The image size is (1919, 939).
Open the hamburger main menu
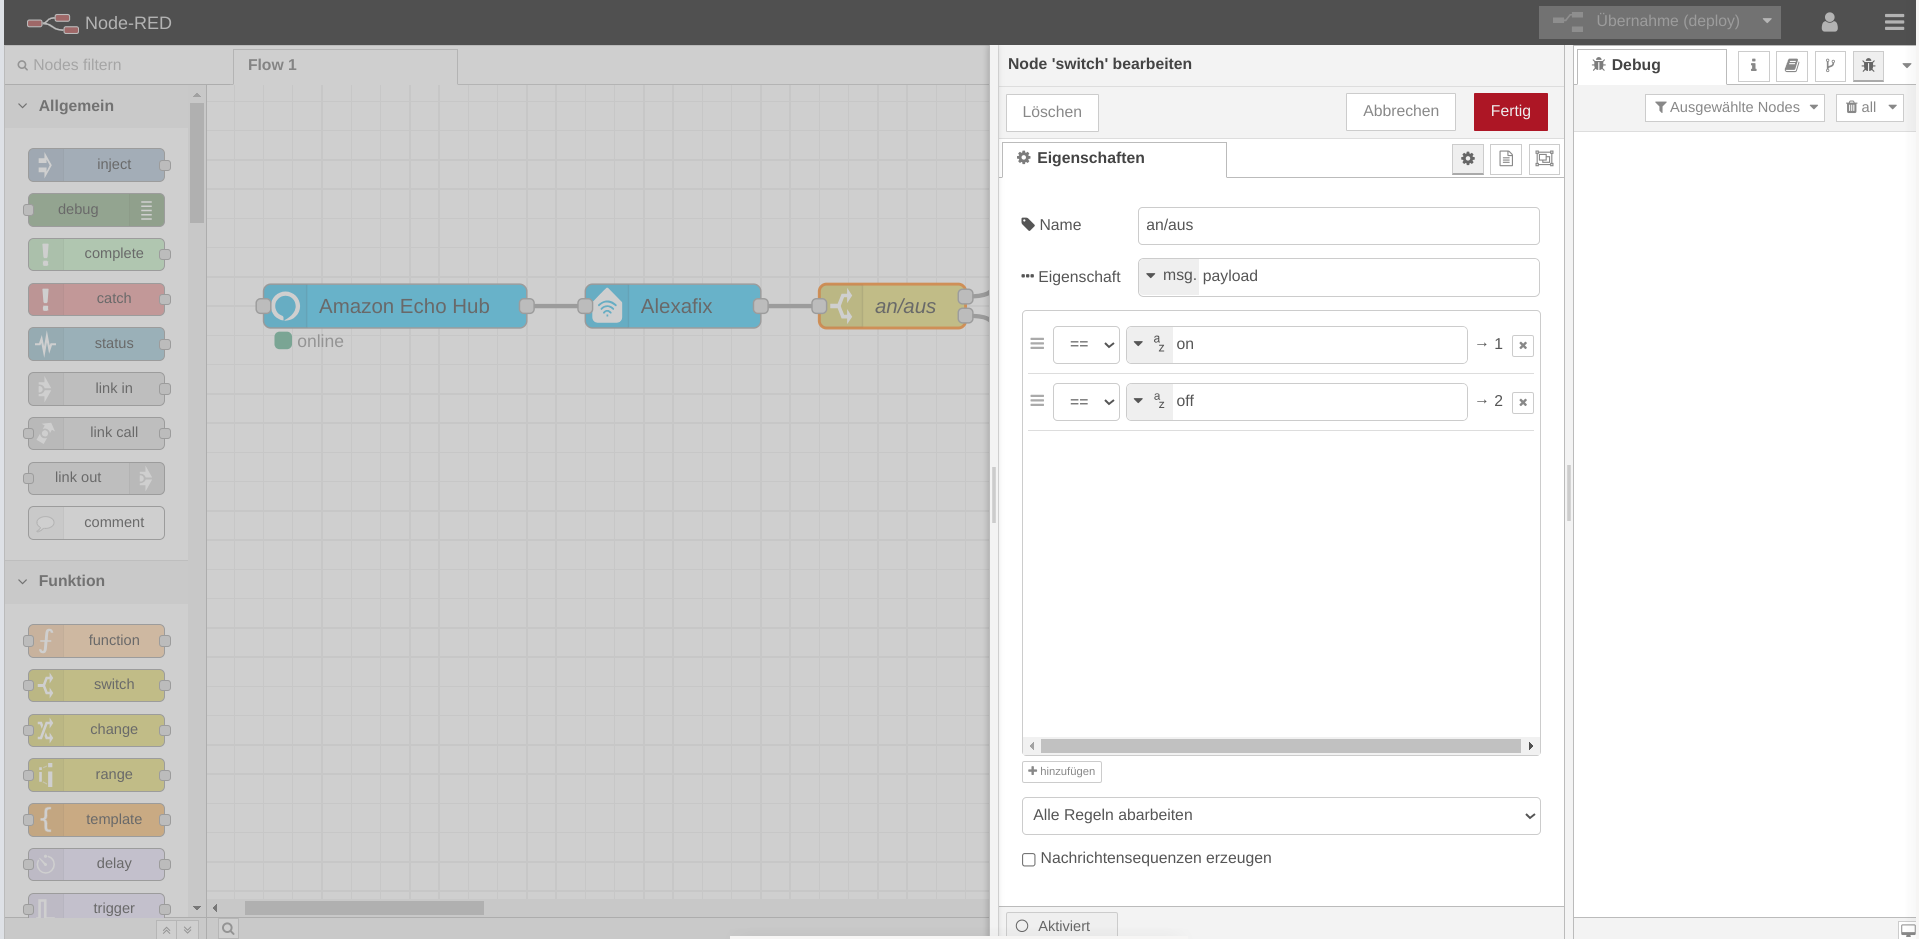(x=1894, y=22)
